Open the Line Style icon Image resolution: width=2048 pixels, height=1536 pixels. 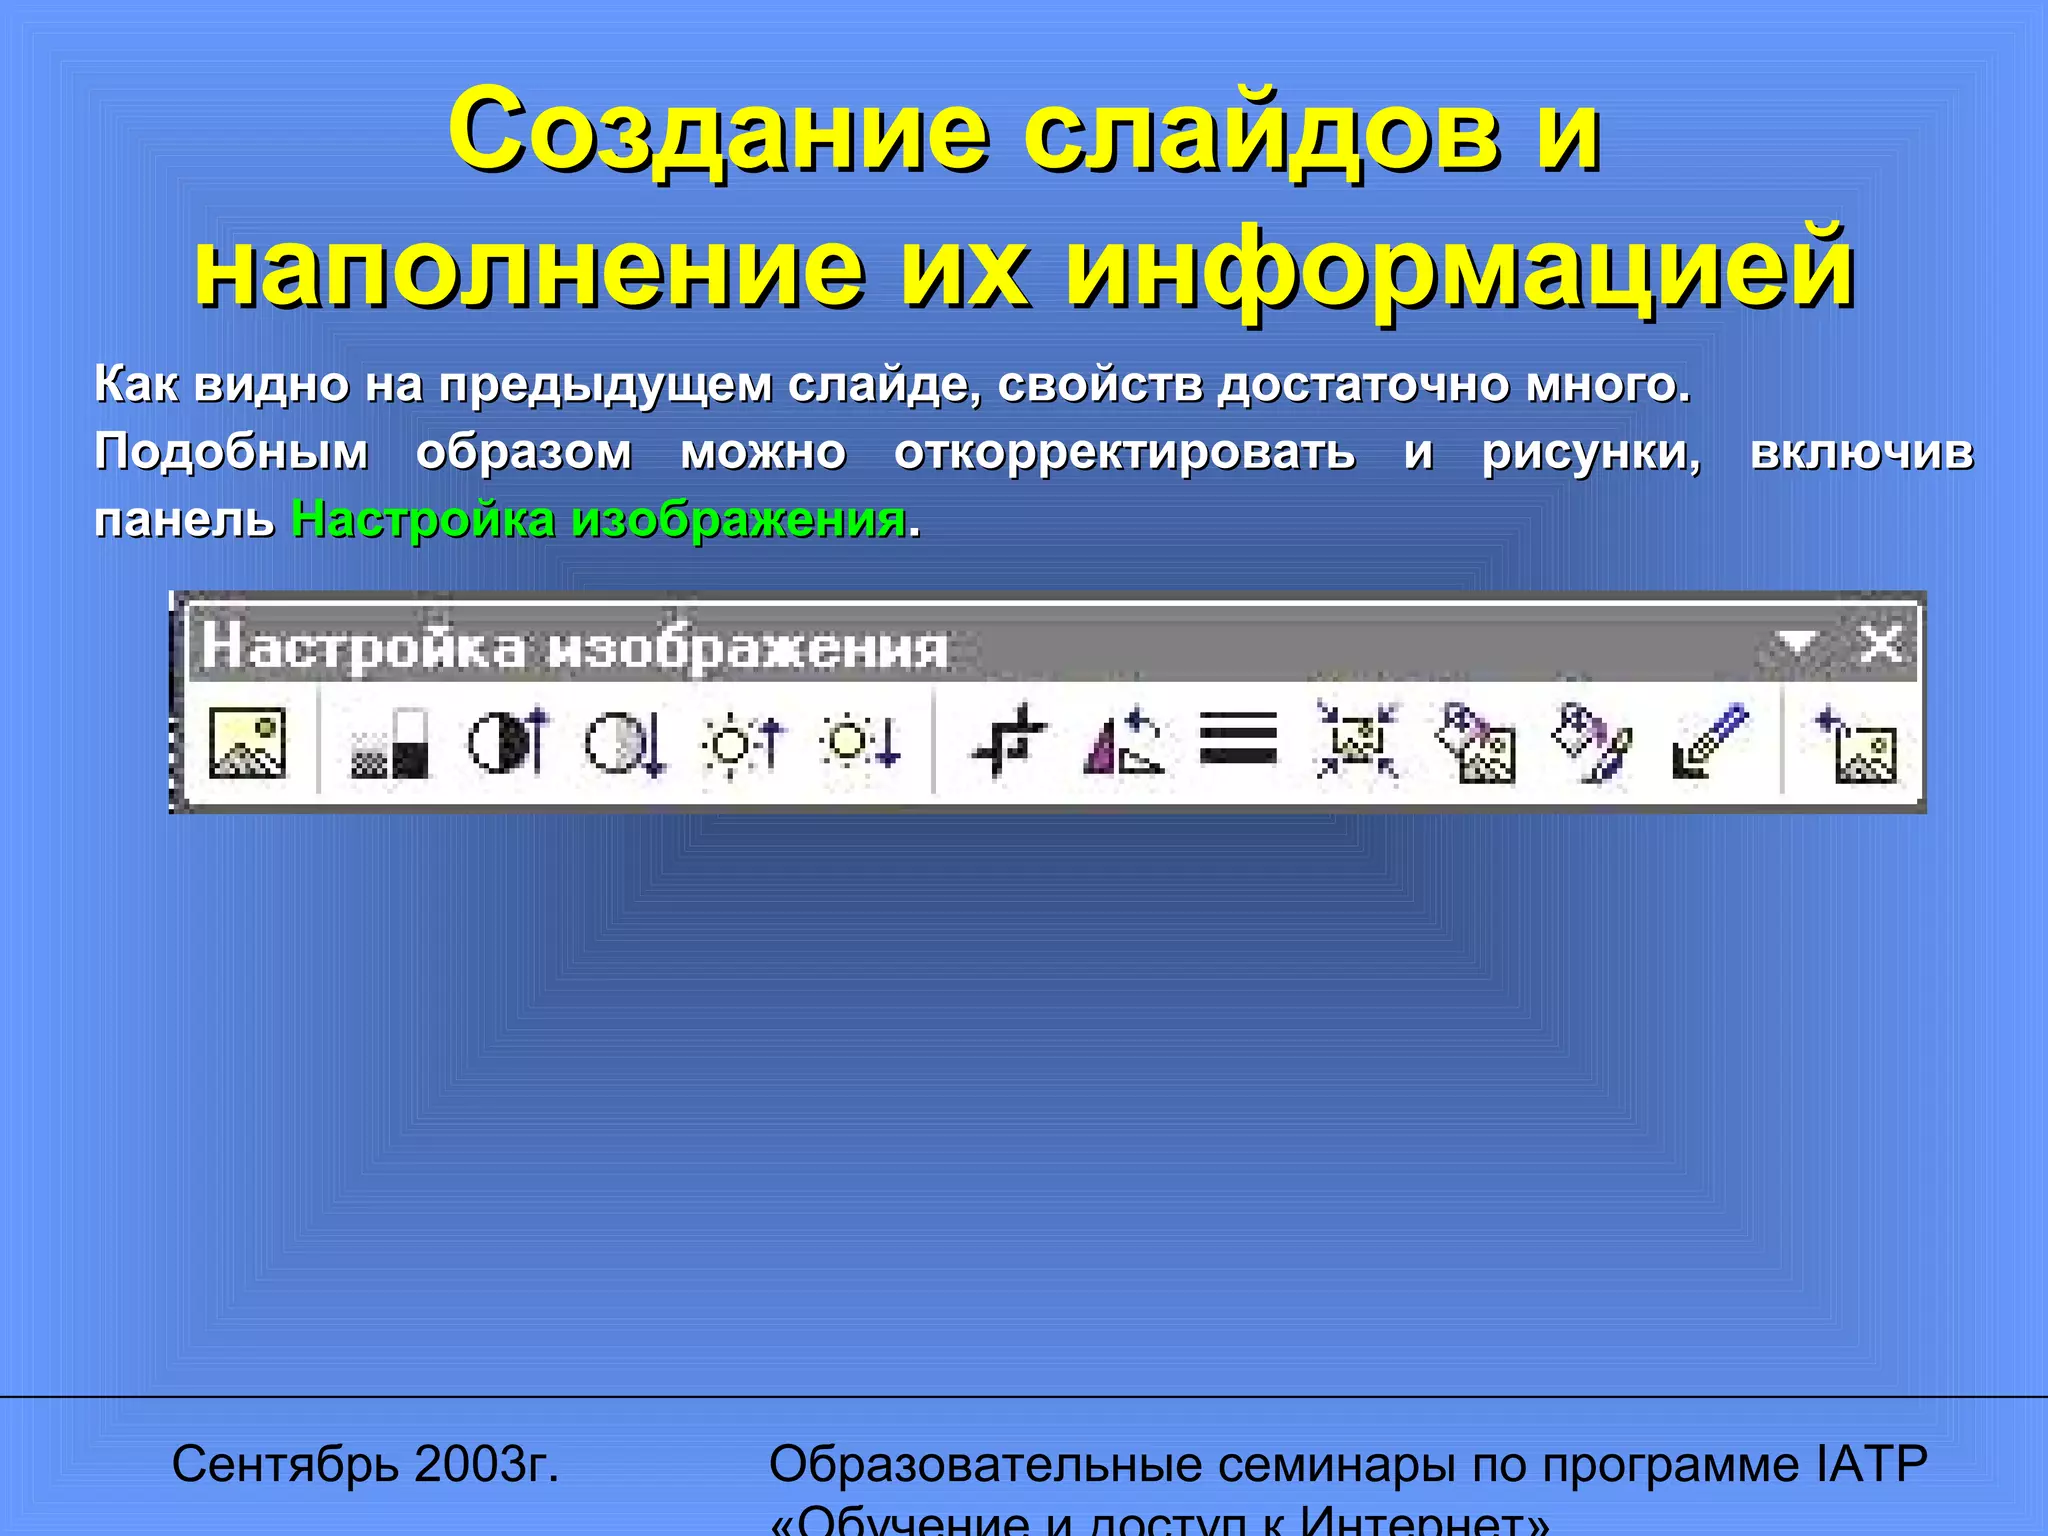click(1238, 740)
